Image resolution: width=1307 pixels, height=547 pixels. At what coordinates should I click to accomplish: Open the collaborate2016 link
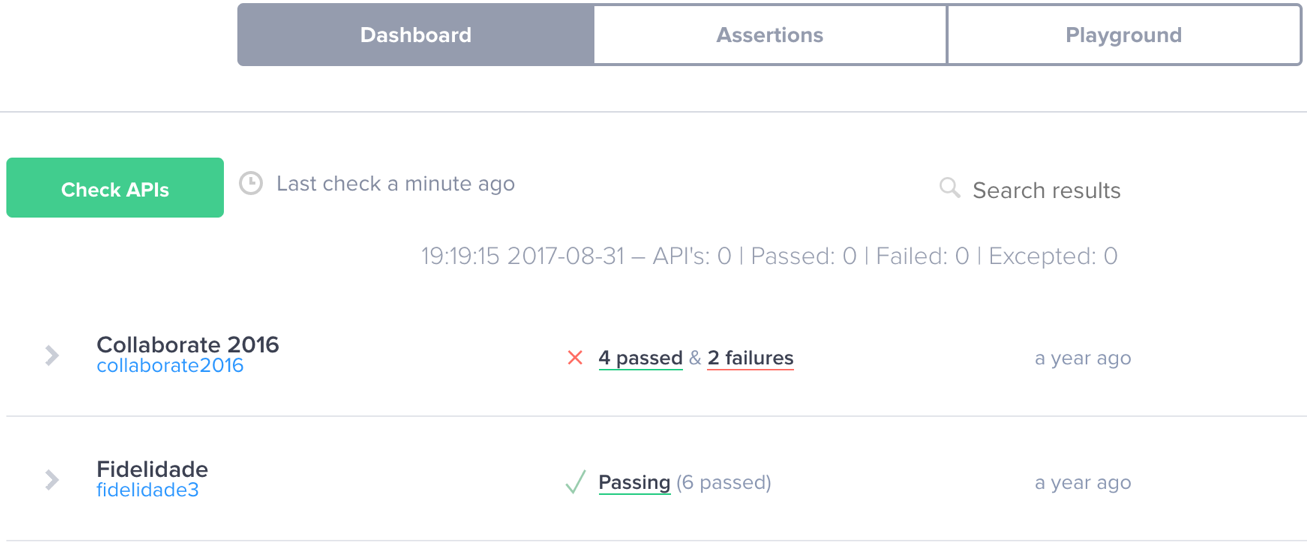point(170,366)
